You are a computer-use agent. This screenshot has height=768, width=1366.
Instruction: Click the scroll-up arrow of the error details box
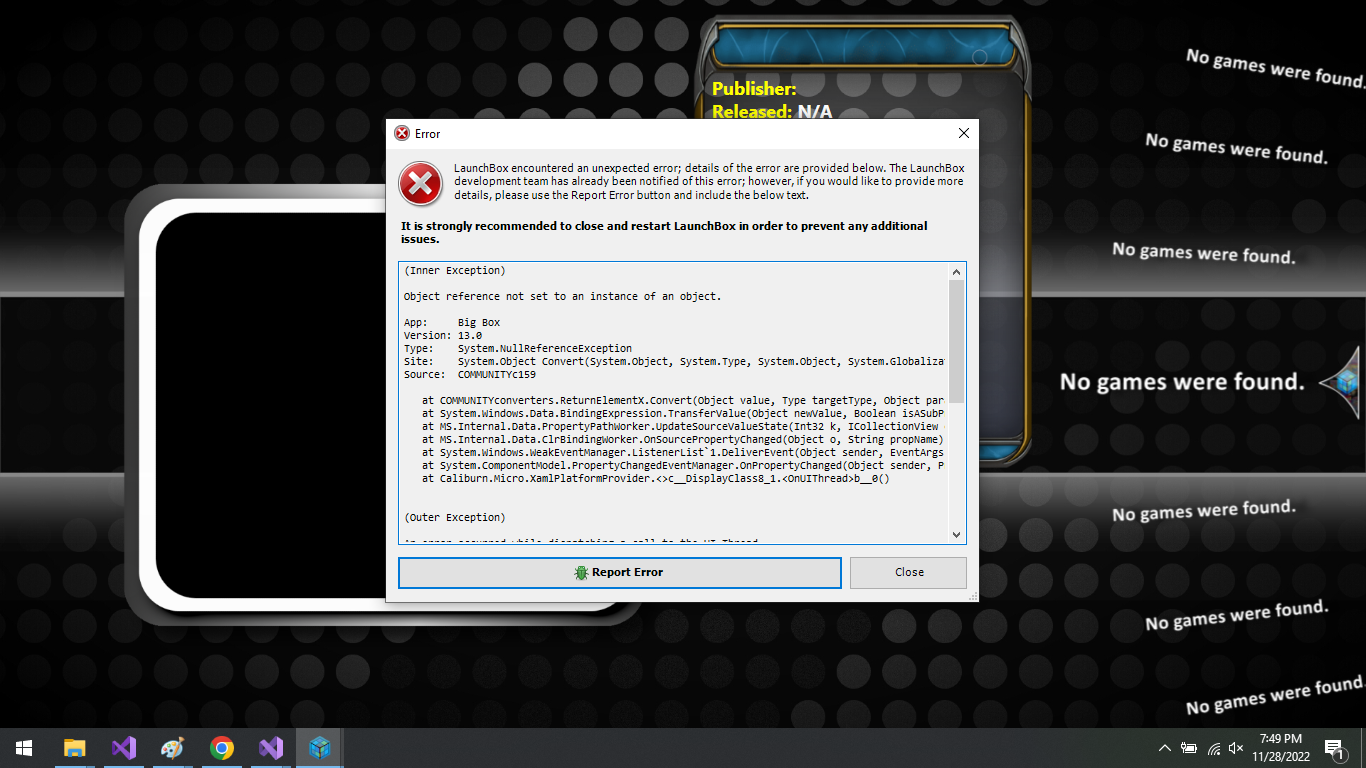(x=956, y=272)
